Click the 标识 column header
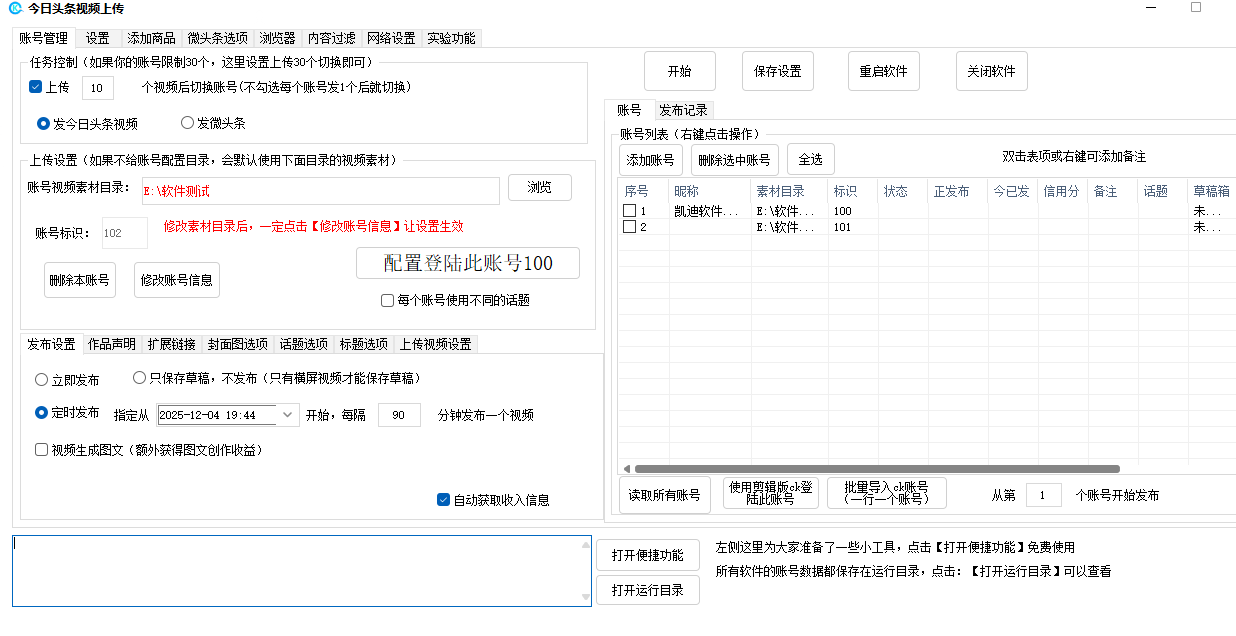1236x636 pixels. click(x=845, y=191)
